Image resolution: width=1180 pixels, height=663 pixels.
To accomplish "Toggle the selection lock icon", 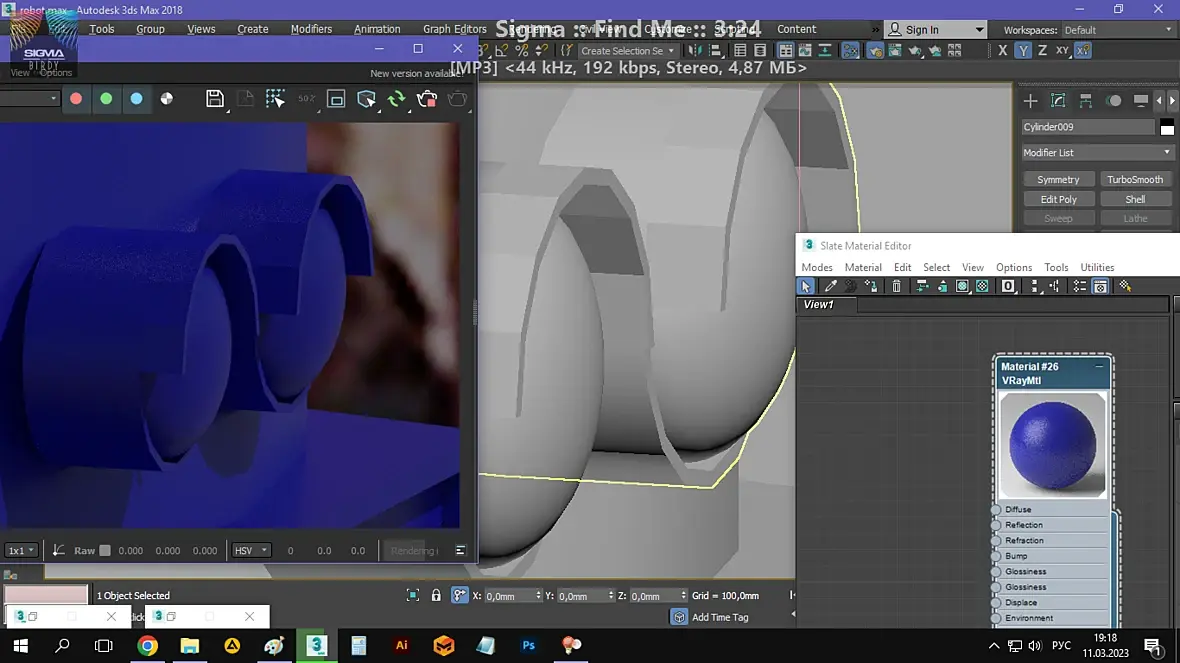I will click(436, 595).
